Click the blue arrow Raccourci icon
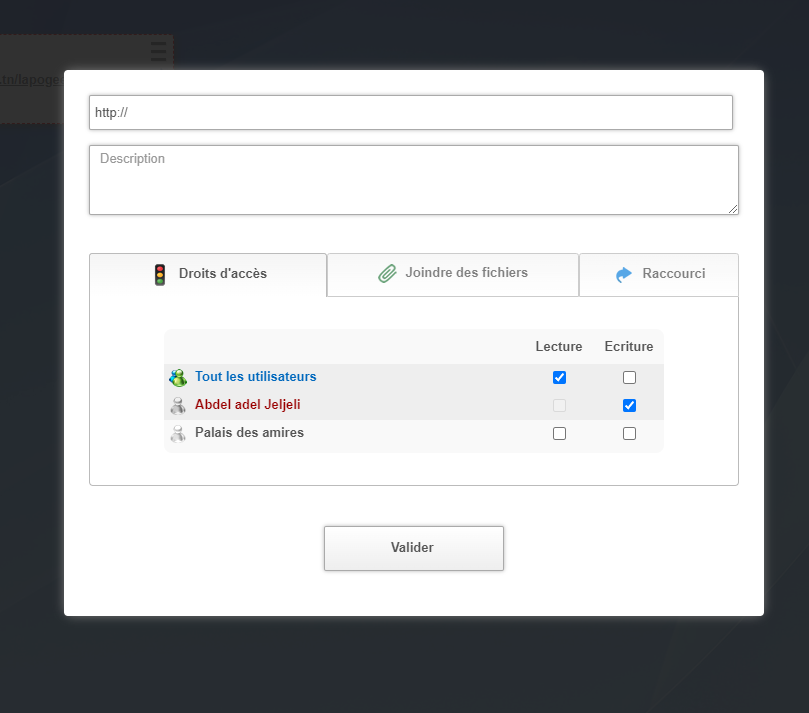Screen dimensions: 809x713 click(624, 274)
